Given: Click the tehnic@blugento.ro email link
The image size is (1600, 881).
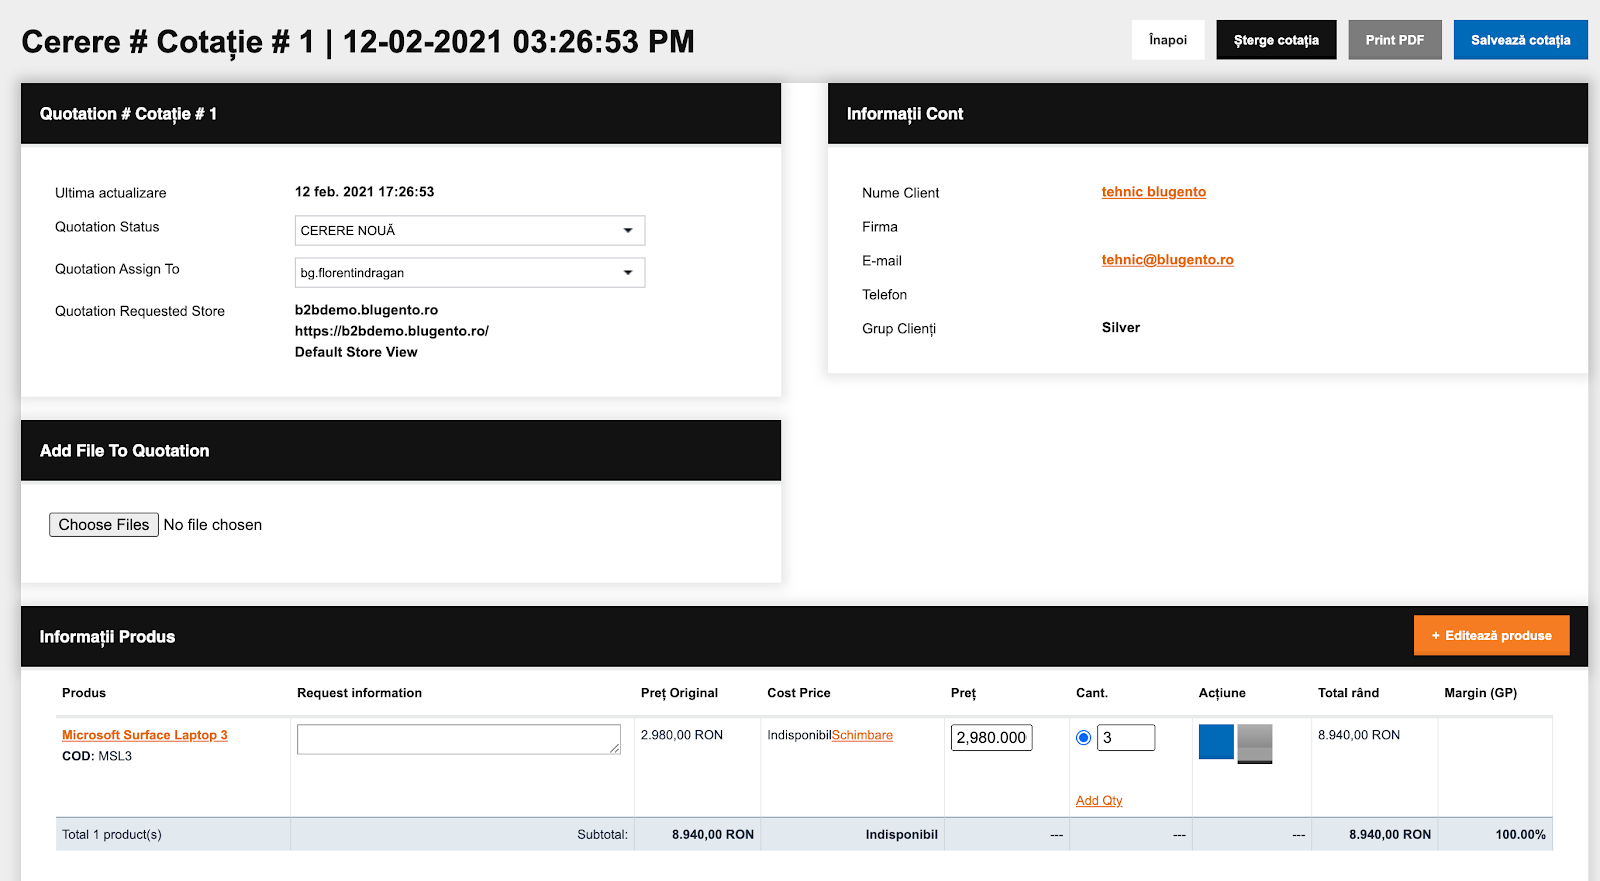Looking at the screenshot, I should click(x=1168, y=260).
